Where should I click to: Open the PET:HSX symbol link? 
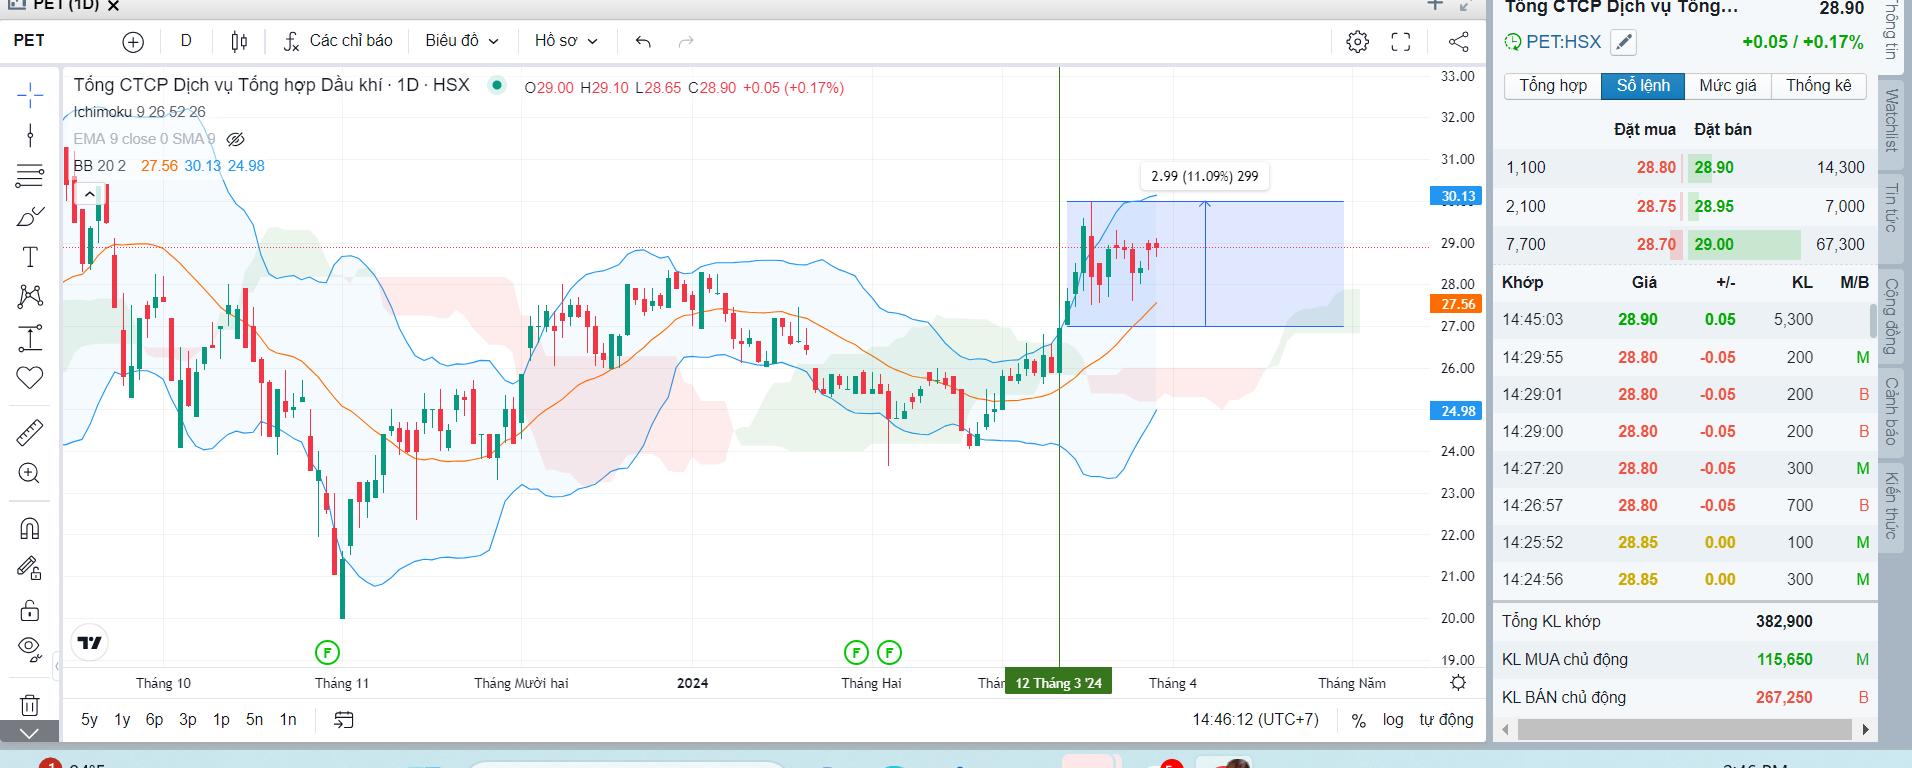[1563, 42]
